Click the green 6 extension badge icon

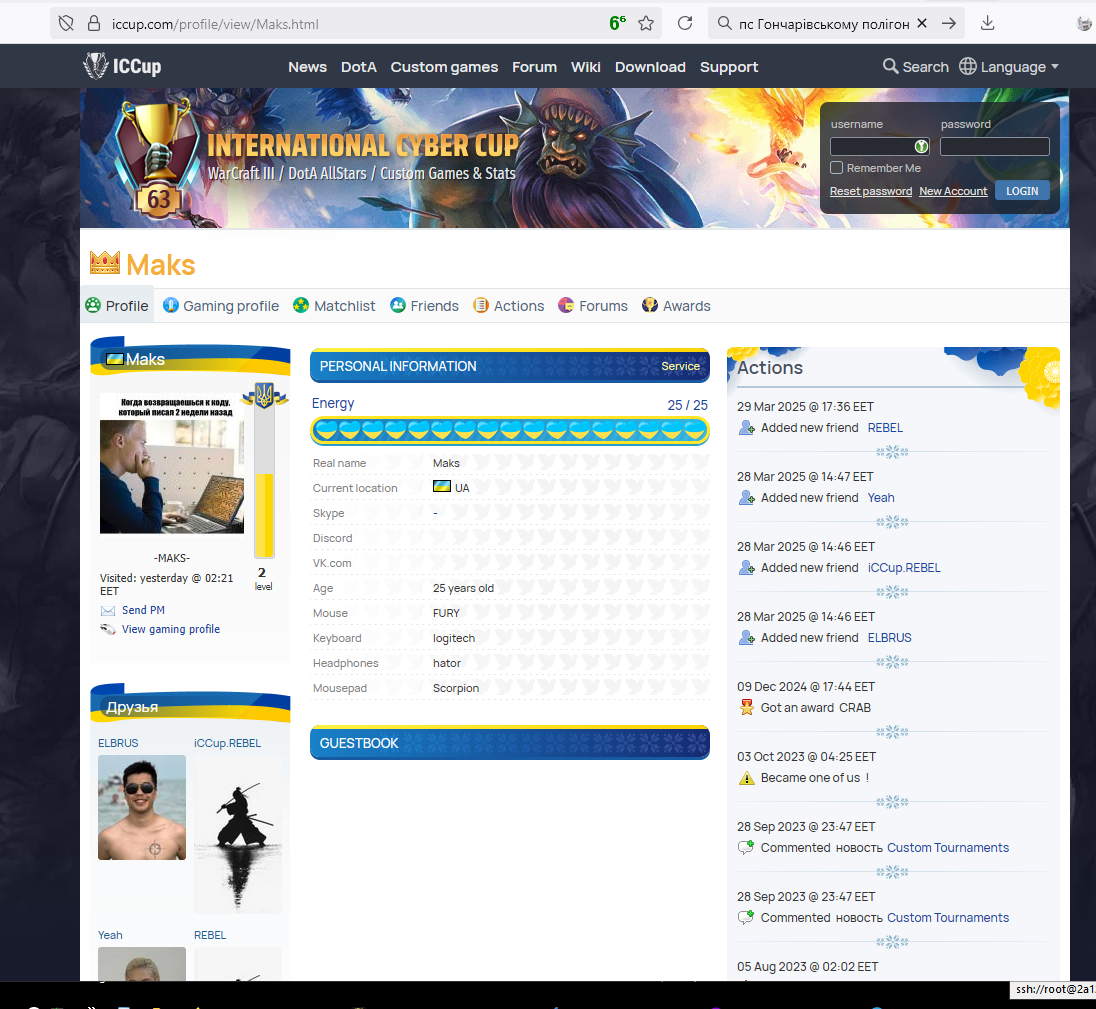pos(617,23)
